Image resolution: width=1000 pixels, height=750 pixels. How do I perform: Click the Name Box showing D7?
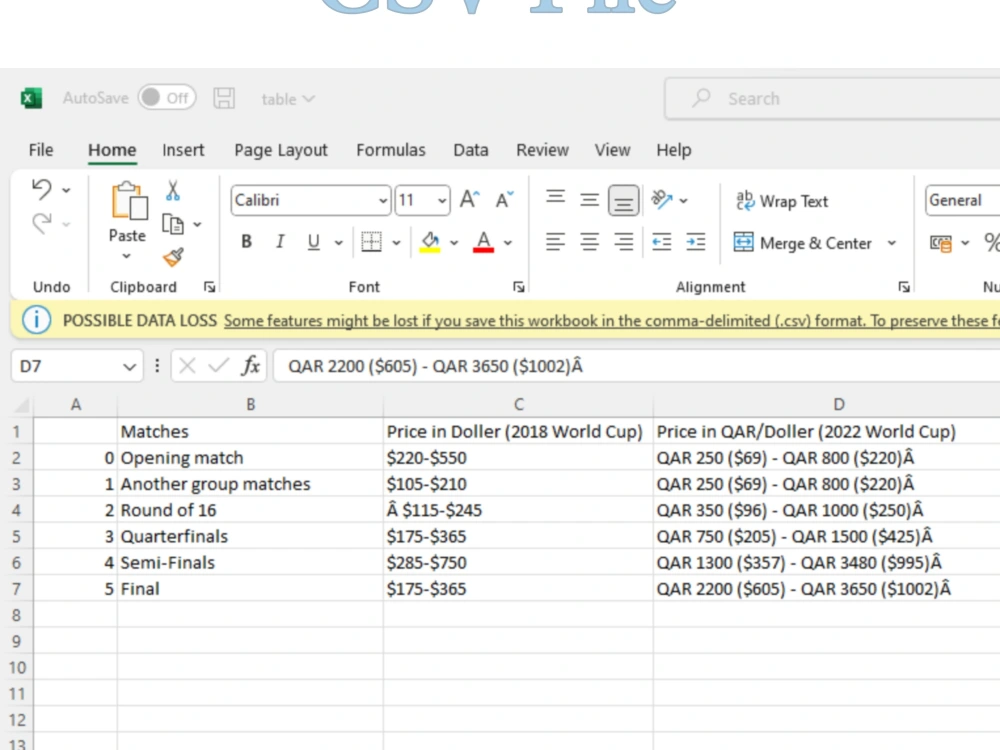77,366
